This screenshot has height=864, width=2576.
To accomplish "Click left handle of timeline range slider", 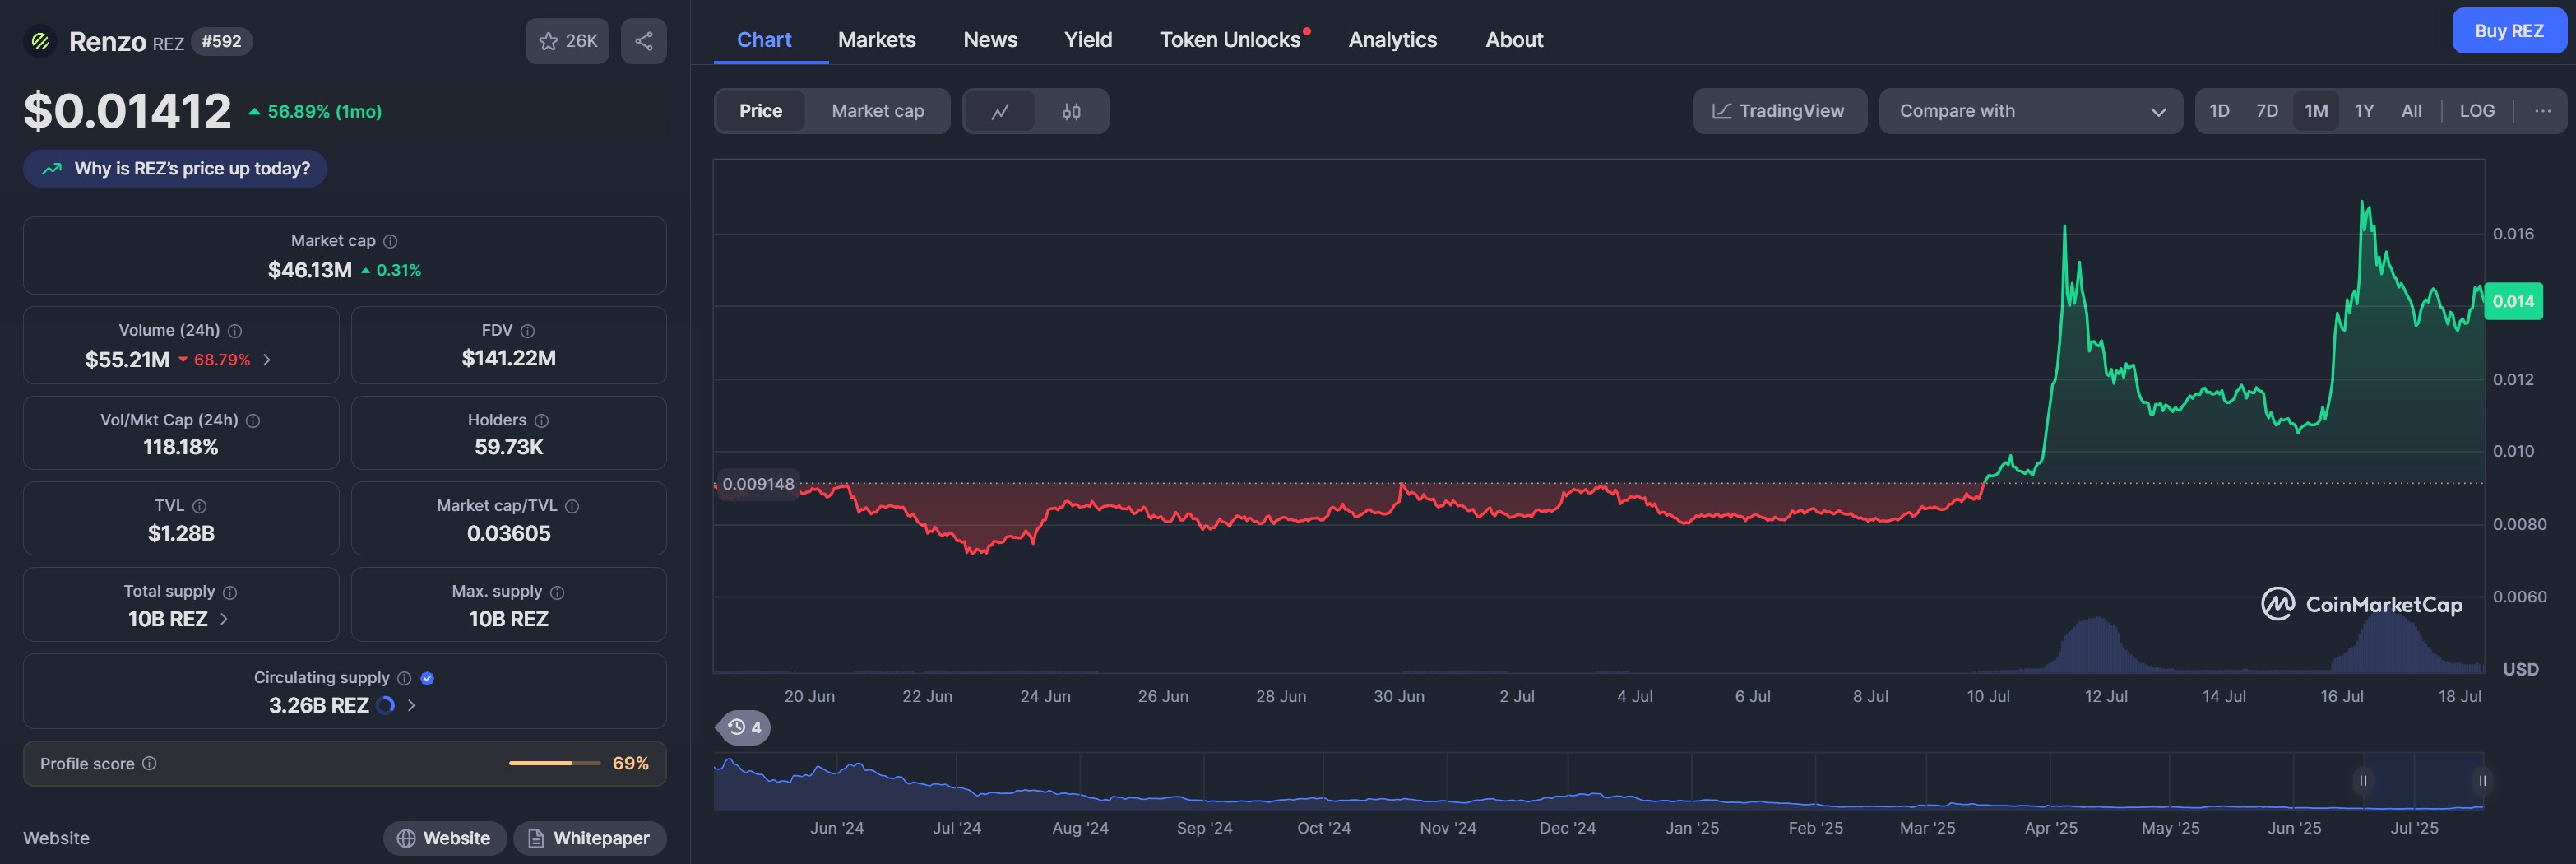I will pyautogui.click(x=2363, y=781).
